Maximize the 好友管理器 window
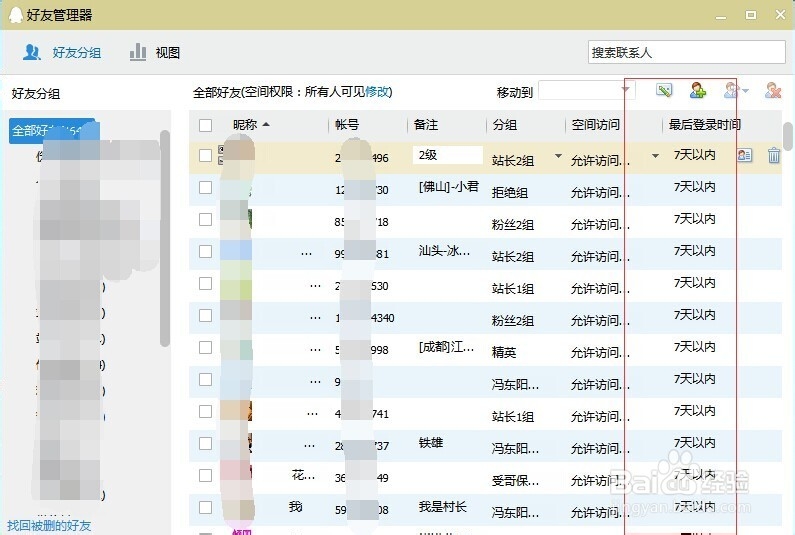The image size is (795, 535). [x=751, y=15]
